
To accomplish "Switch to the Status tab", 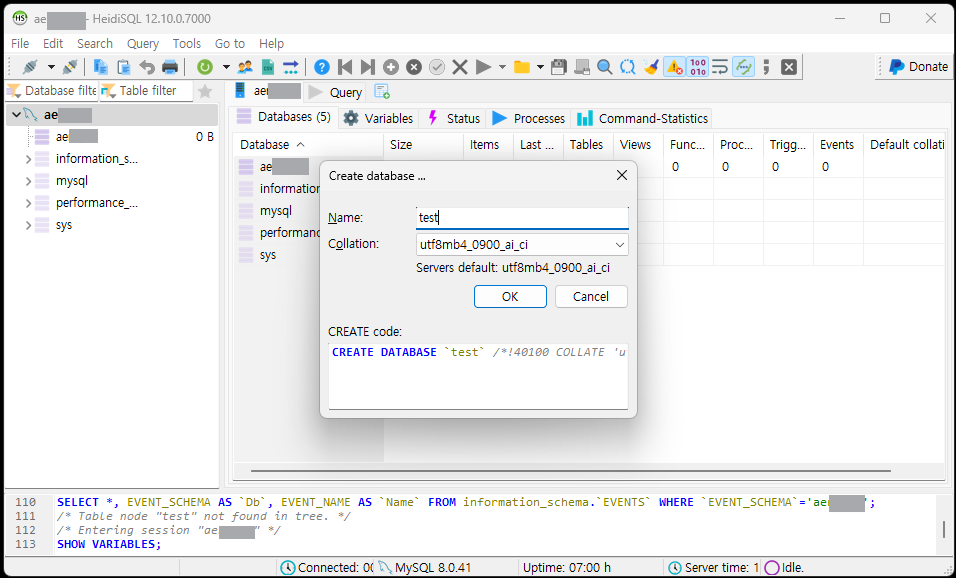I will 454,118.
